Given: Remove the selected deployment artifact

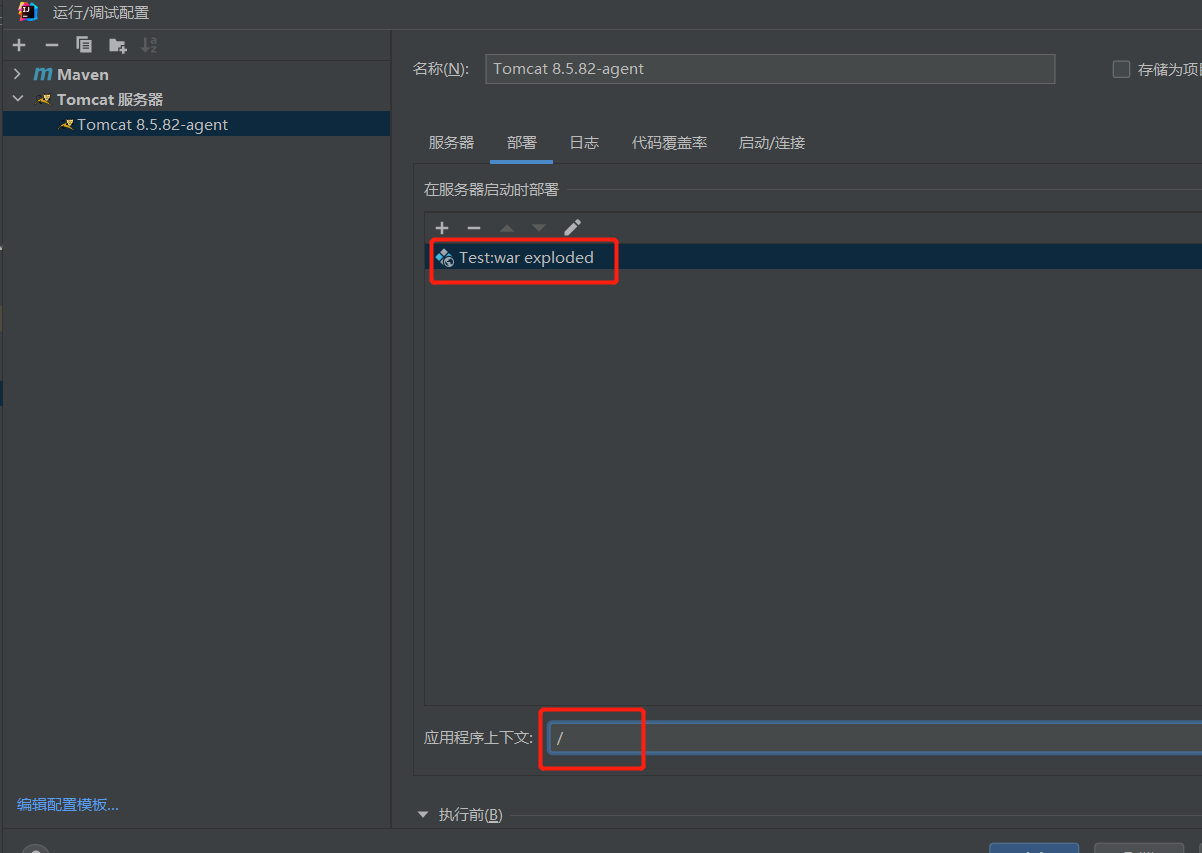Looking at the screenshot, I should [474, 228].
